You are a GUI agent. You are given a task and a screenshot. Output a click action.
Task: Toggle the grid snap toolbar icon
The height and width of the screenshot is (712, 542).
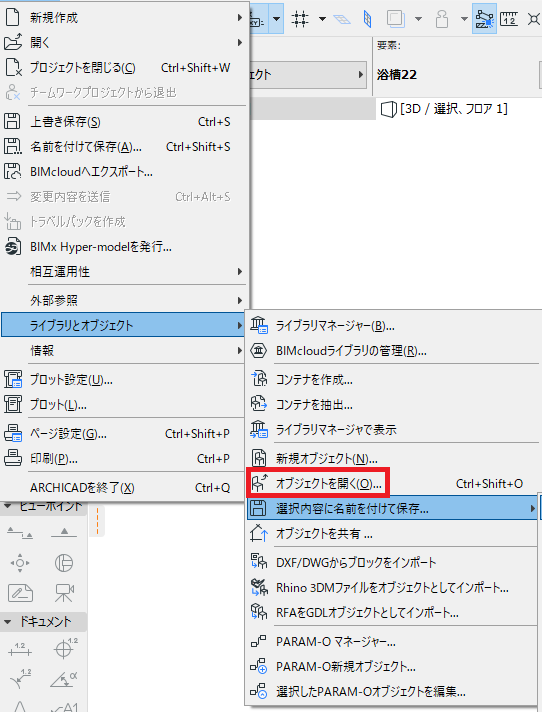[x=300, y=19]
